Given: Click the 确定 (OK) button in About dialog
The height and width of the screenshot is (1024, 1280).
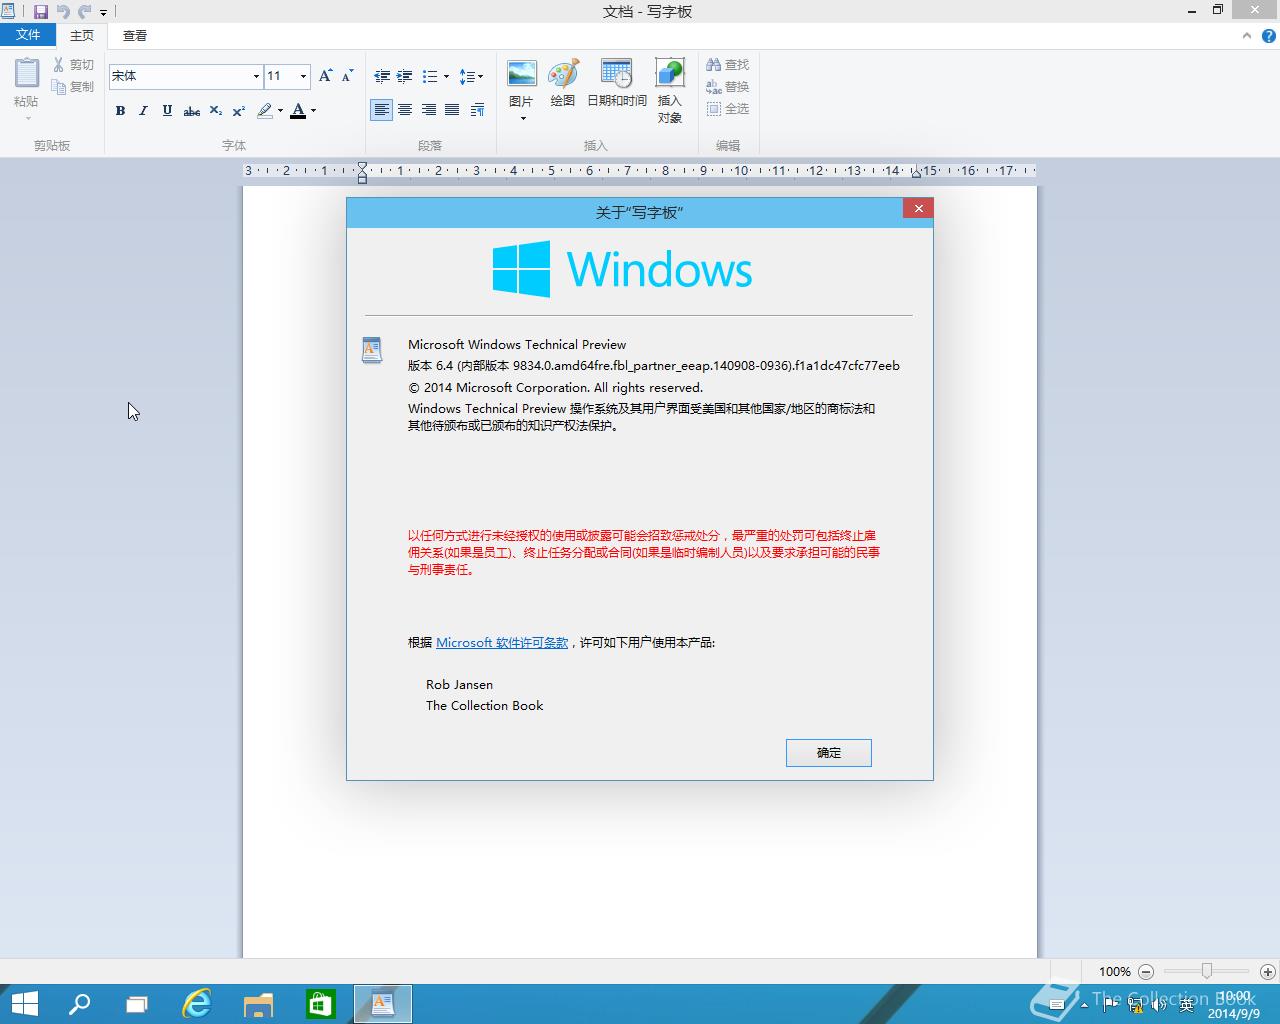Looking at the screenshot, I should [x=829, y=753].
